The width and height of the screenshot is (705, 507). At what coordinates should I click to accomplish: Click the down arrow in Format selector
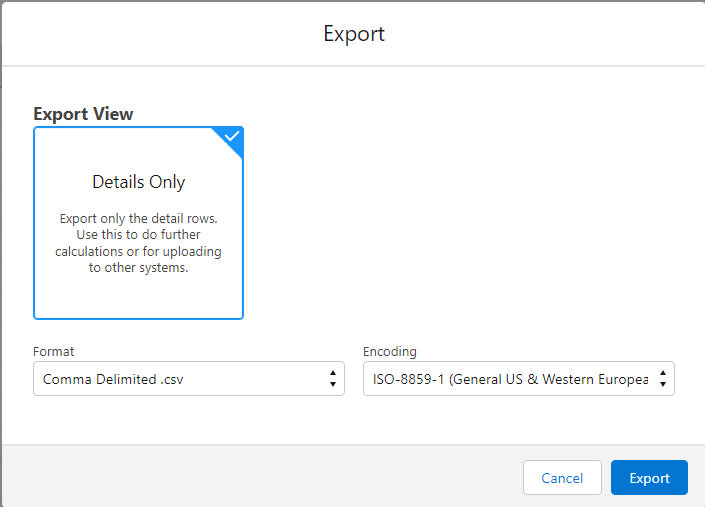point(332,385)
